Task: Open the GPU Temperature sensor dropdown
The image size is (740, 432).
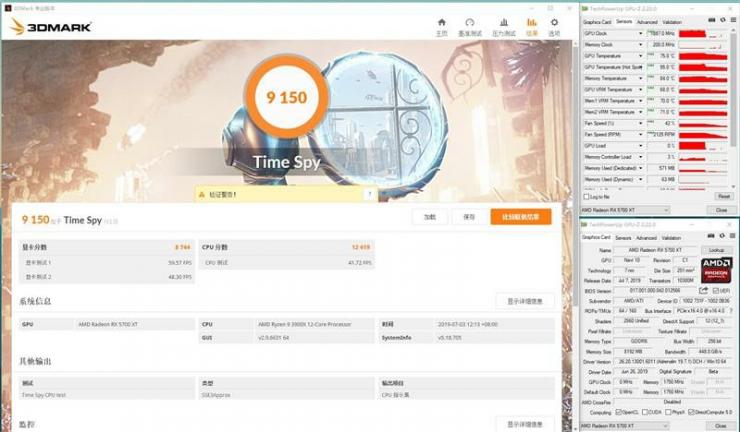Action: [x=640, y=56]
